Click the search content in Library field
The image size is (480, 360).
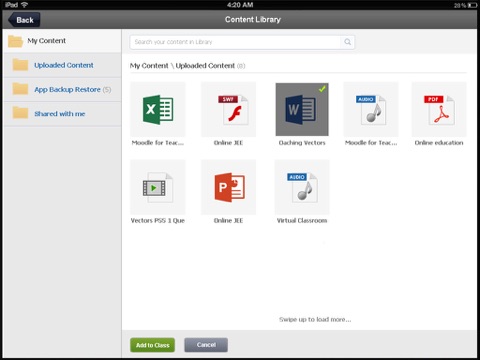point(235,42)
